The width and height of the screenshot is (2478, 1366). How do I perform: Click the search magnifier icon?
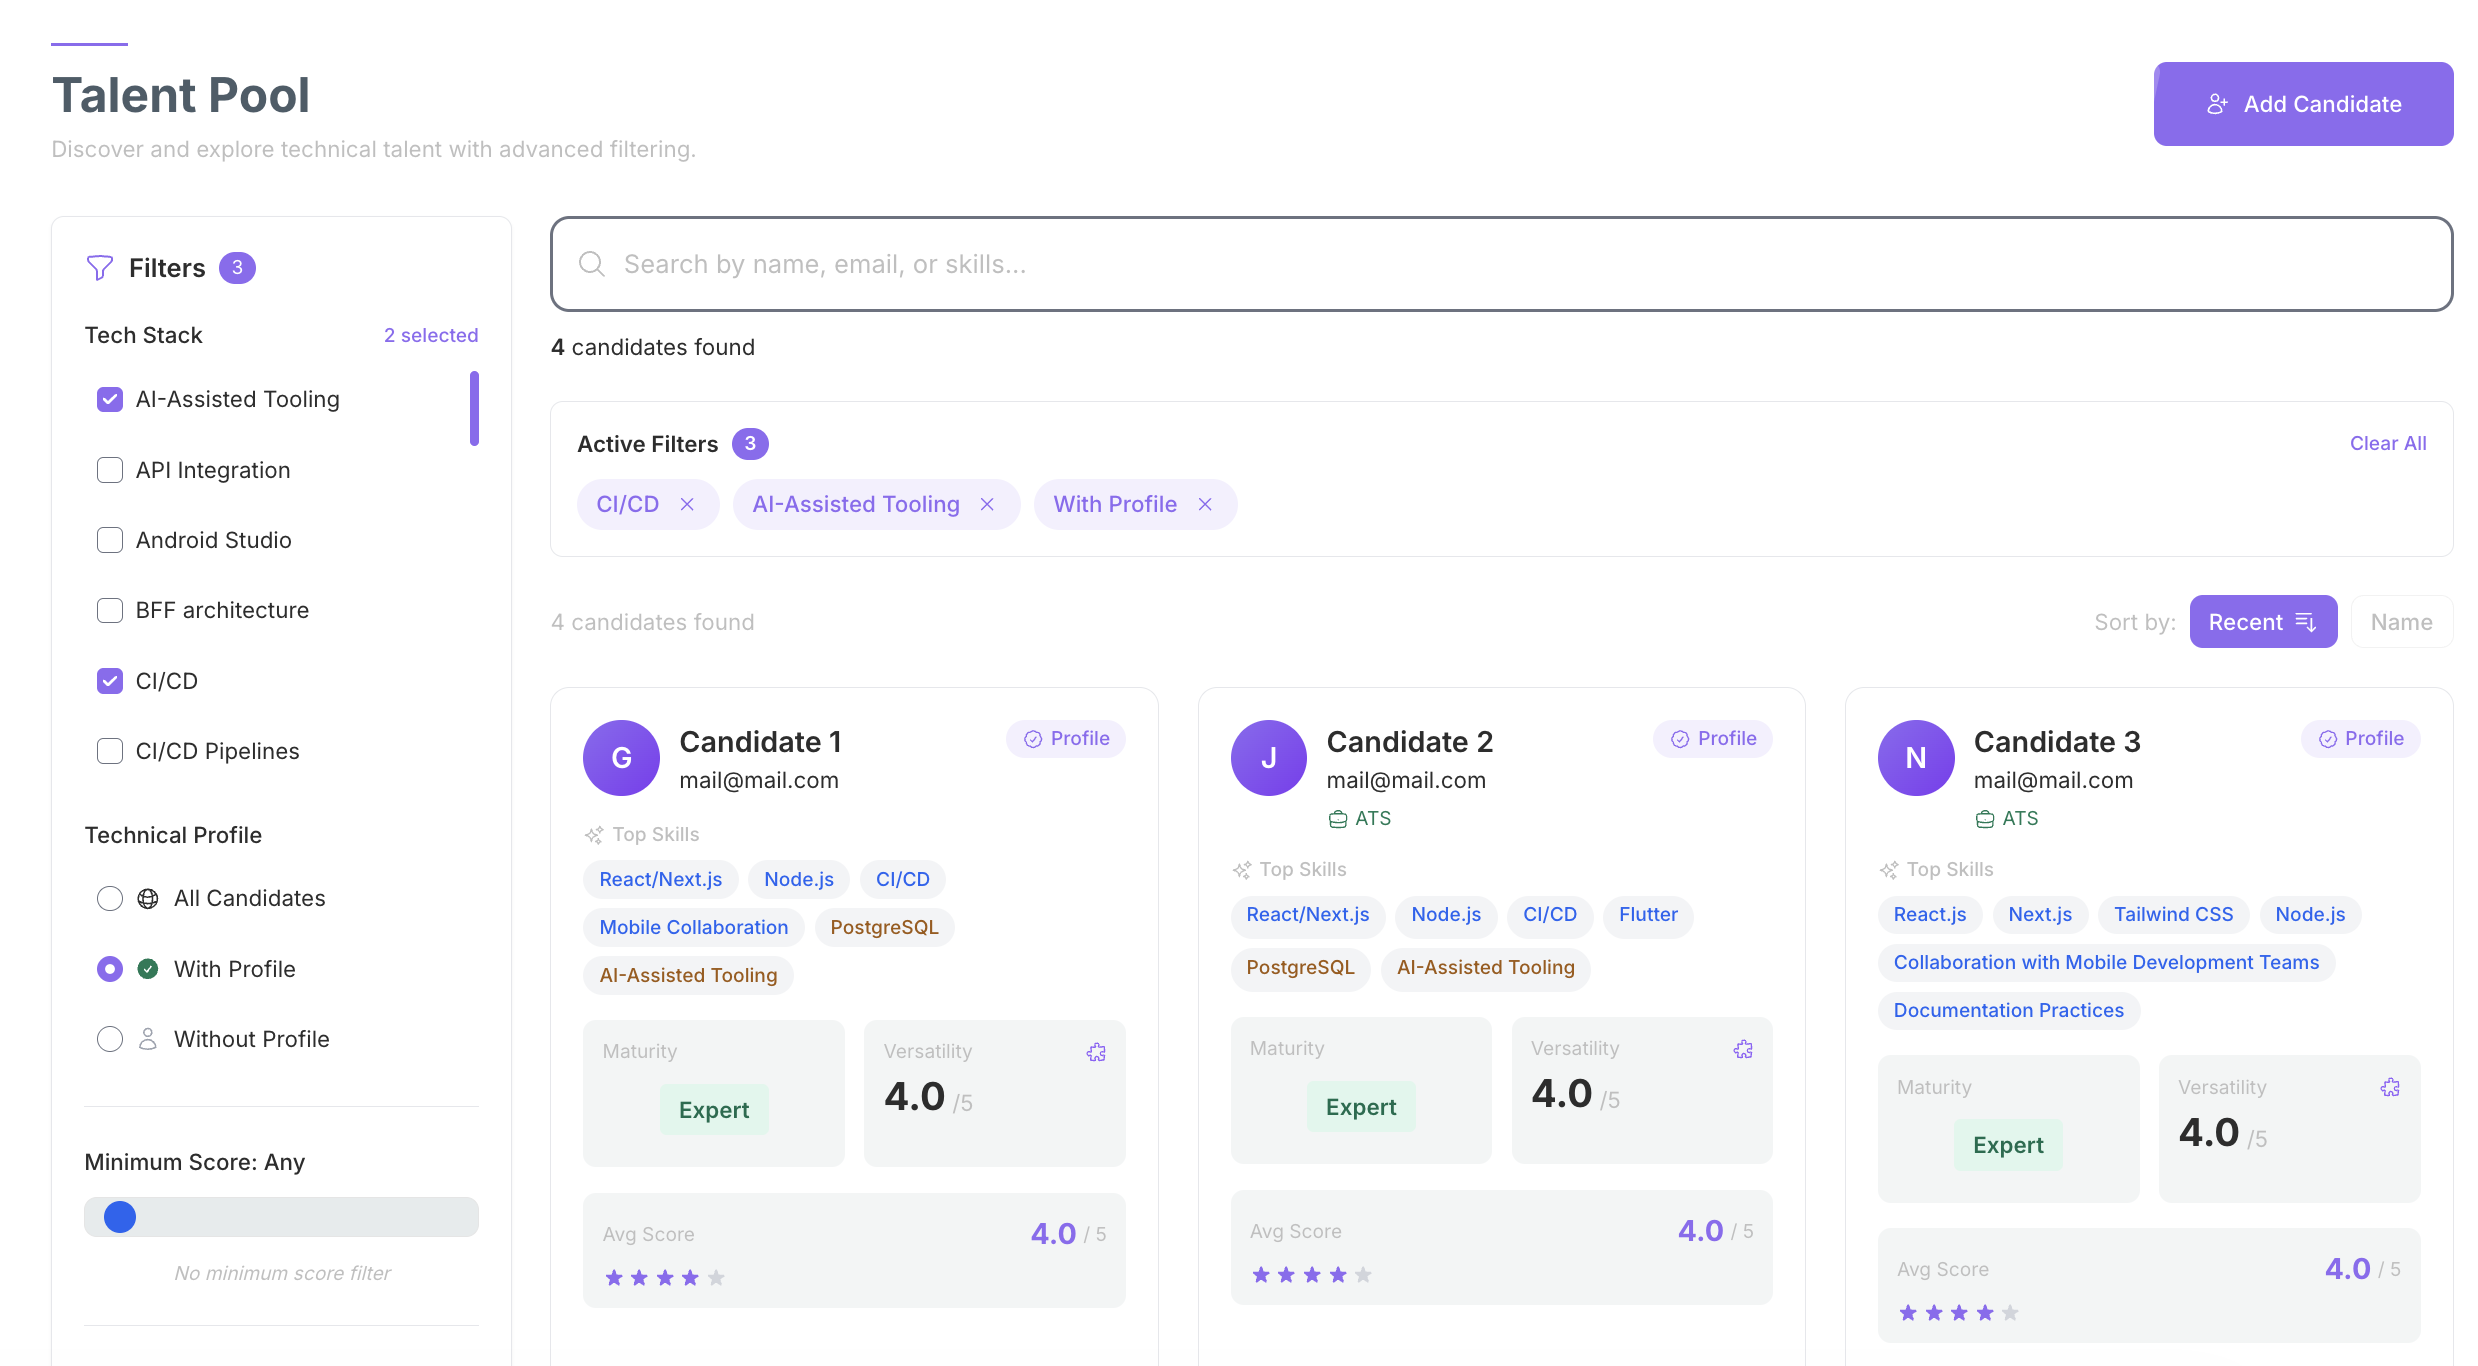(x=592, y=264)
